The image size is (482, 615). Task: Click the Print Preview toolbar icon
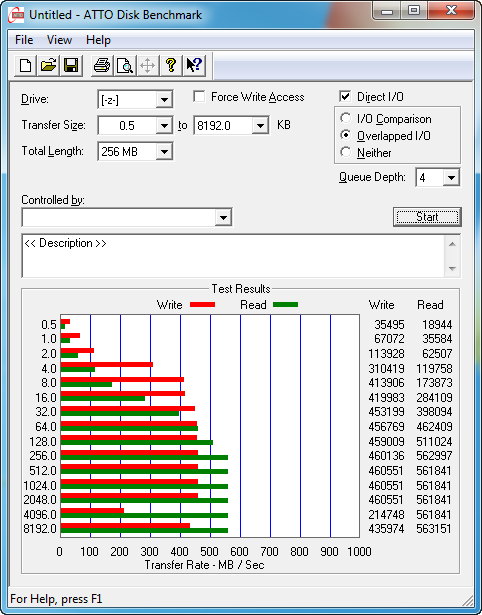125,65
